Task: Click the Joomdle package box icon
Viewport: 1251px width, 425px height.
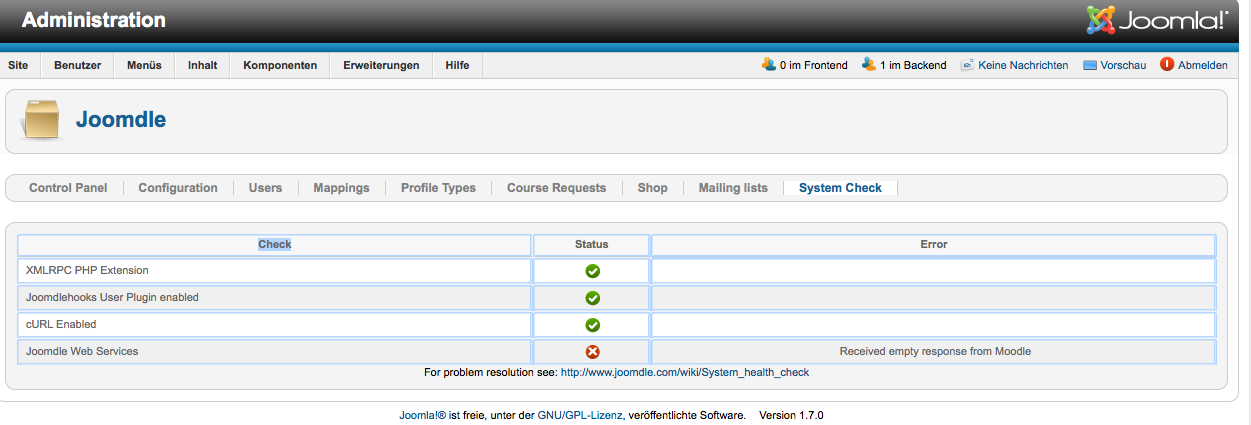Action: point(42,120)
